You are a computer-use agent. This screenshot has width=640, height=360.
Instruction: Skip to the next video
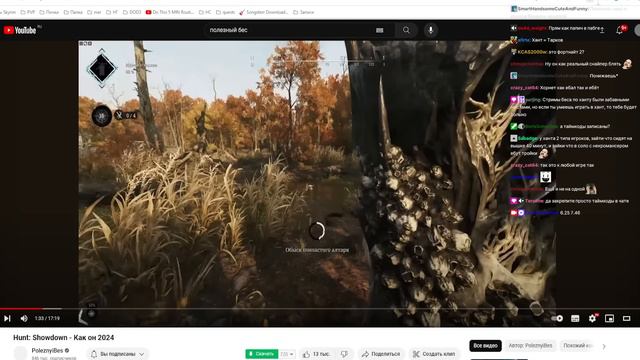pyautogui.click(x=7, y=318)
